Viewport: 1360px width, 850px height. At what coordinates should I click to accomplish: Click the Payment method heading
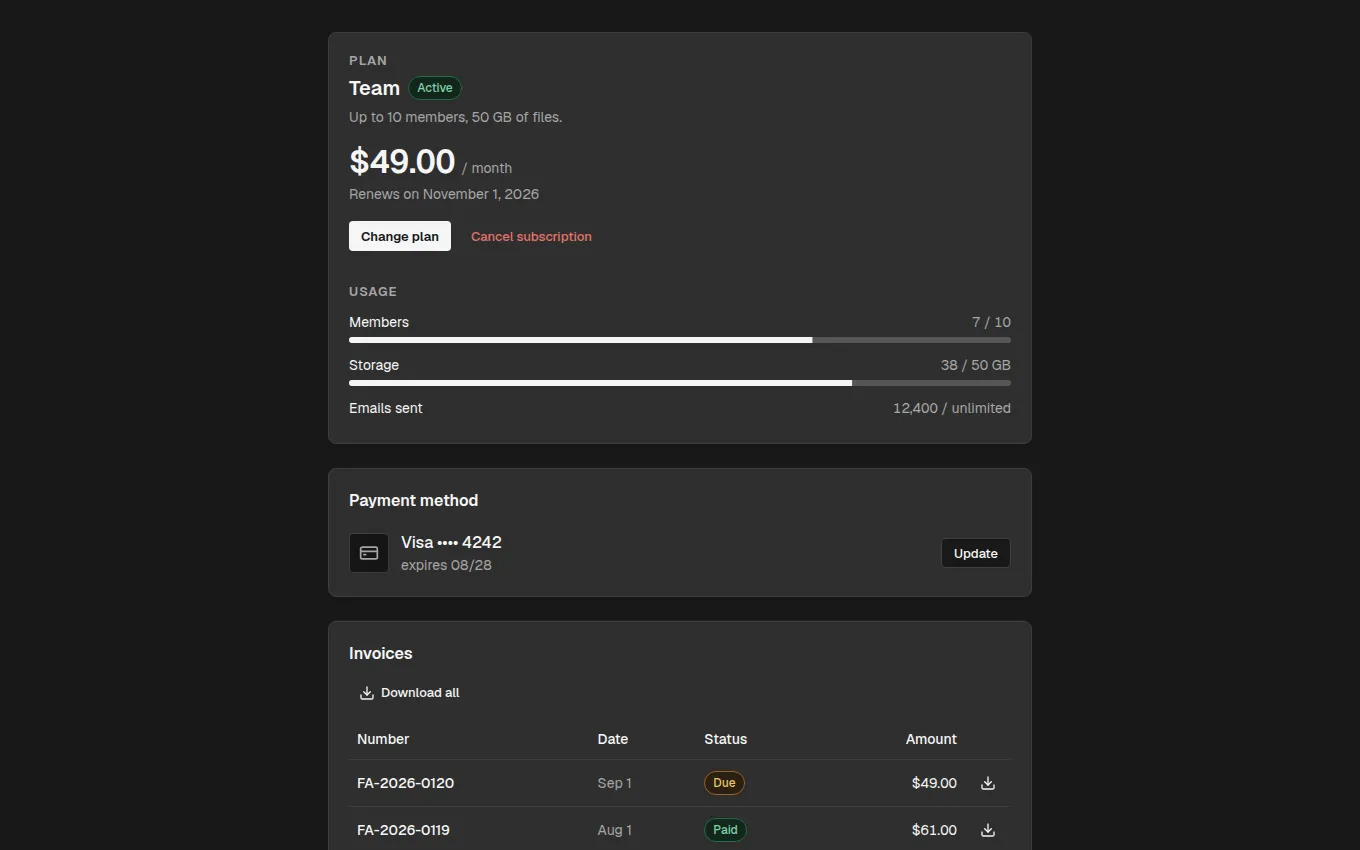pos(413,500)
